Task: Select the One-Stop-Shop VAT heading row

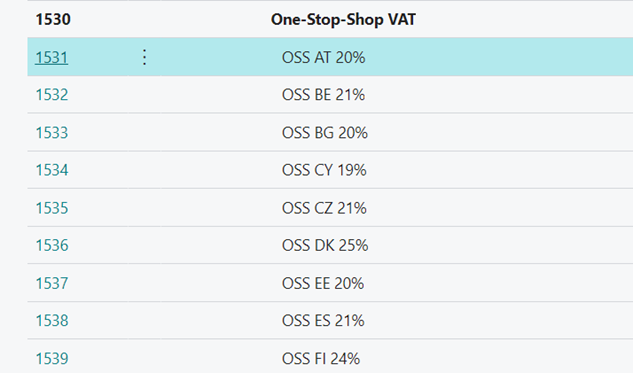Action: (330, 19)
